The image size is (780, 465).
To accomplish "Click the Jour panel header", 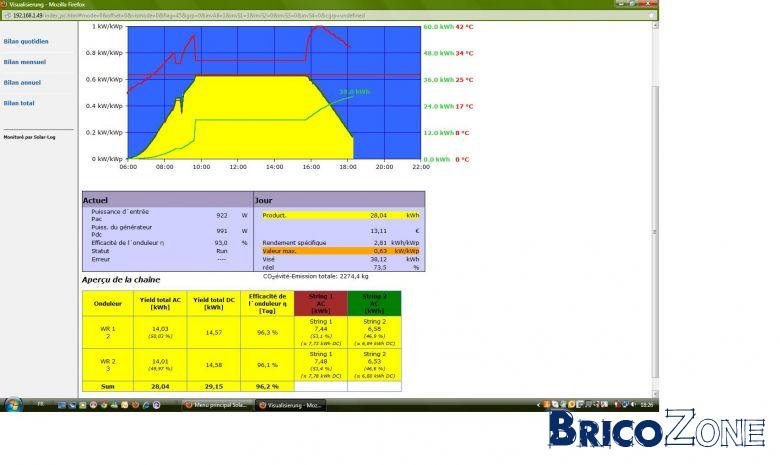I will 339,200.
